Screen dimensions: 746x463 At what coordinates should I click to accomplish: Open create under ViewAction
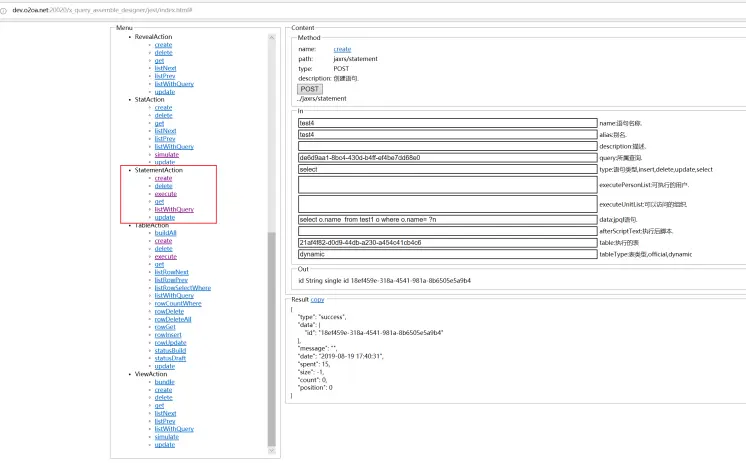(163, 390)
